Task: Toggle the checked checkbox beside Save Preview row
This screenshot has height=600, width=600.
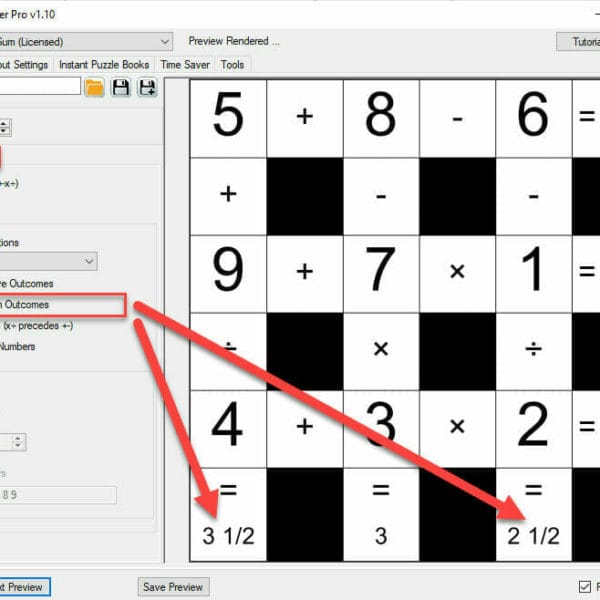Action: pyautogui.click(x=584, y=586)
